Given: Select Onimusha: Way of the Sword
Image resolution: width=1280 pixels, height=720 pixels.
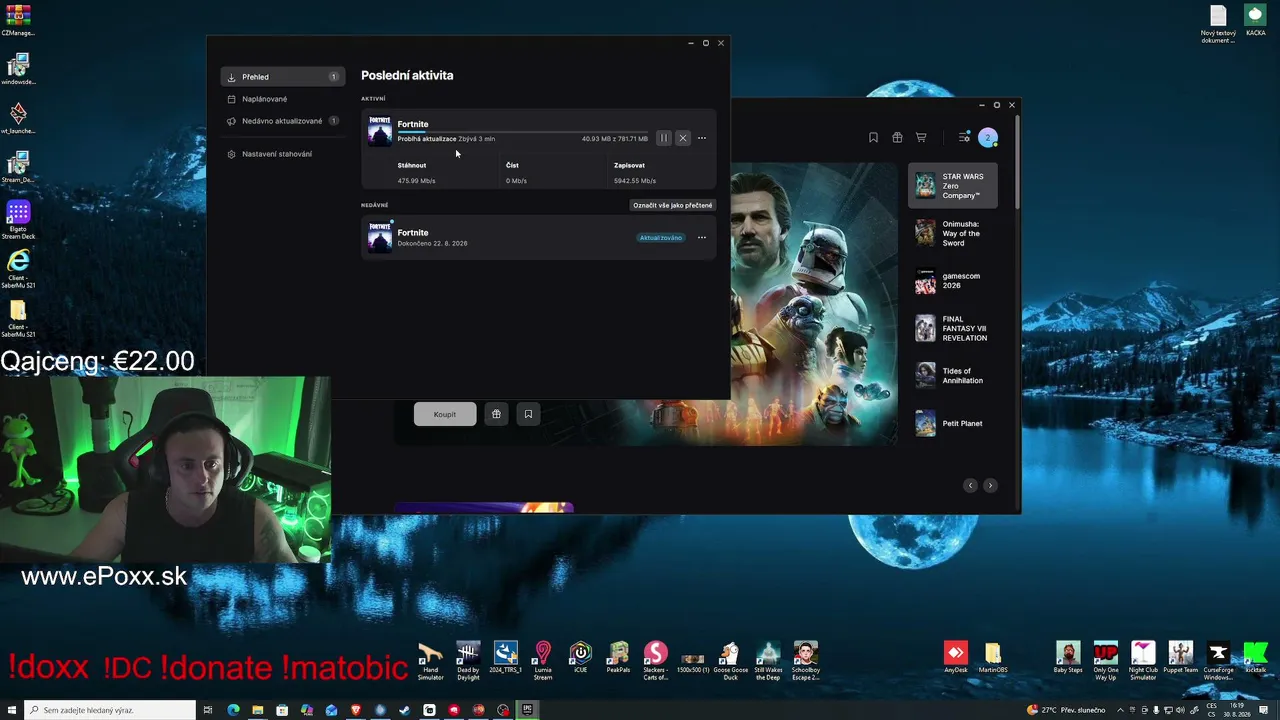Looking at the screenshot, I should click(953, 233).
